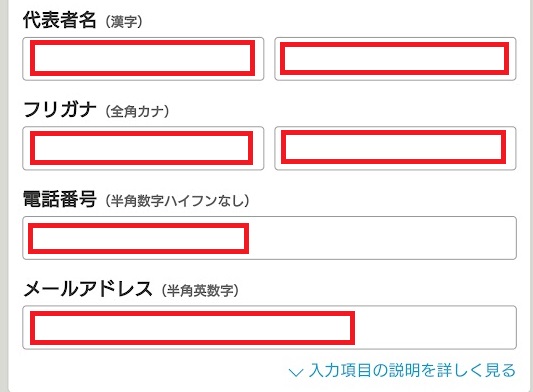
Task: Focus the first フリガナ katakana field
Action: pyautogui.click(x=143, y=148)
